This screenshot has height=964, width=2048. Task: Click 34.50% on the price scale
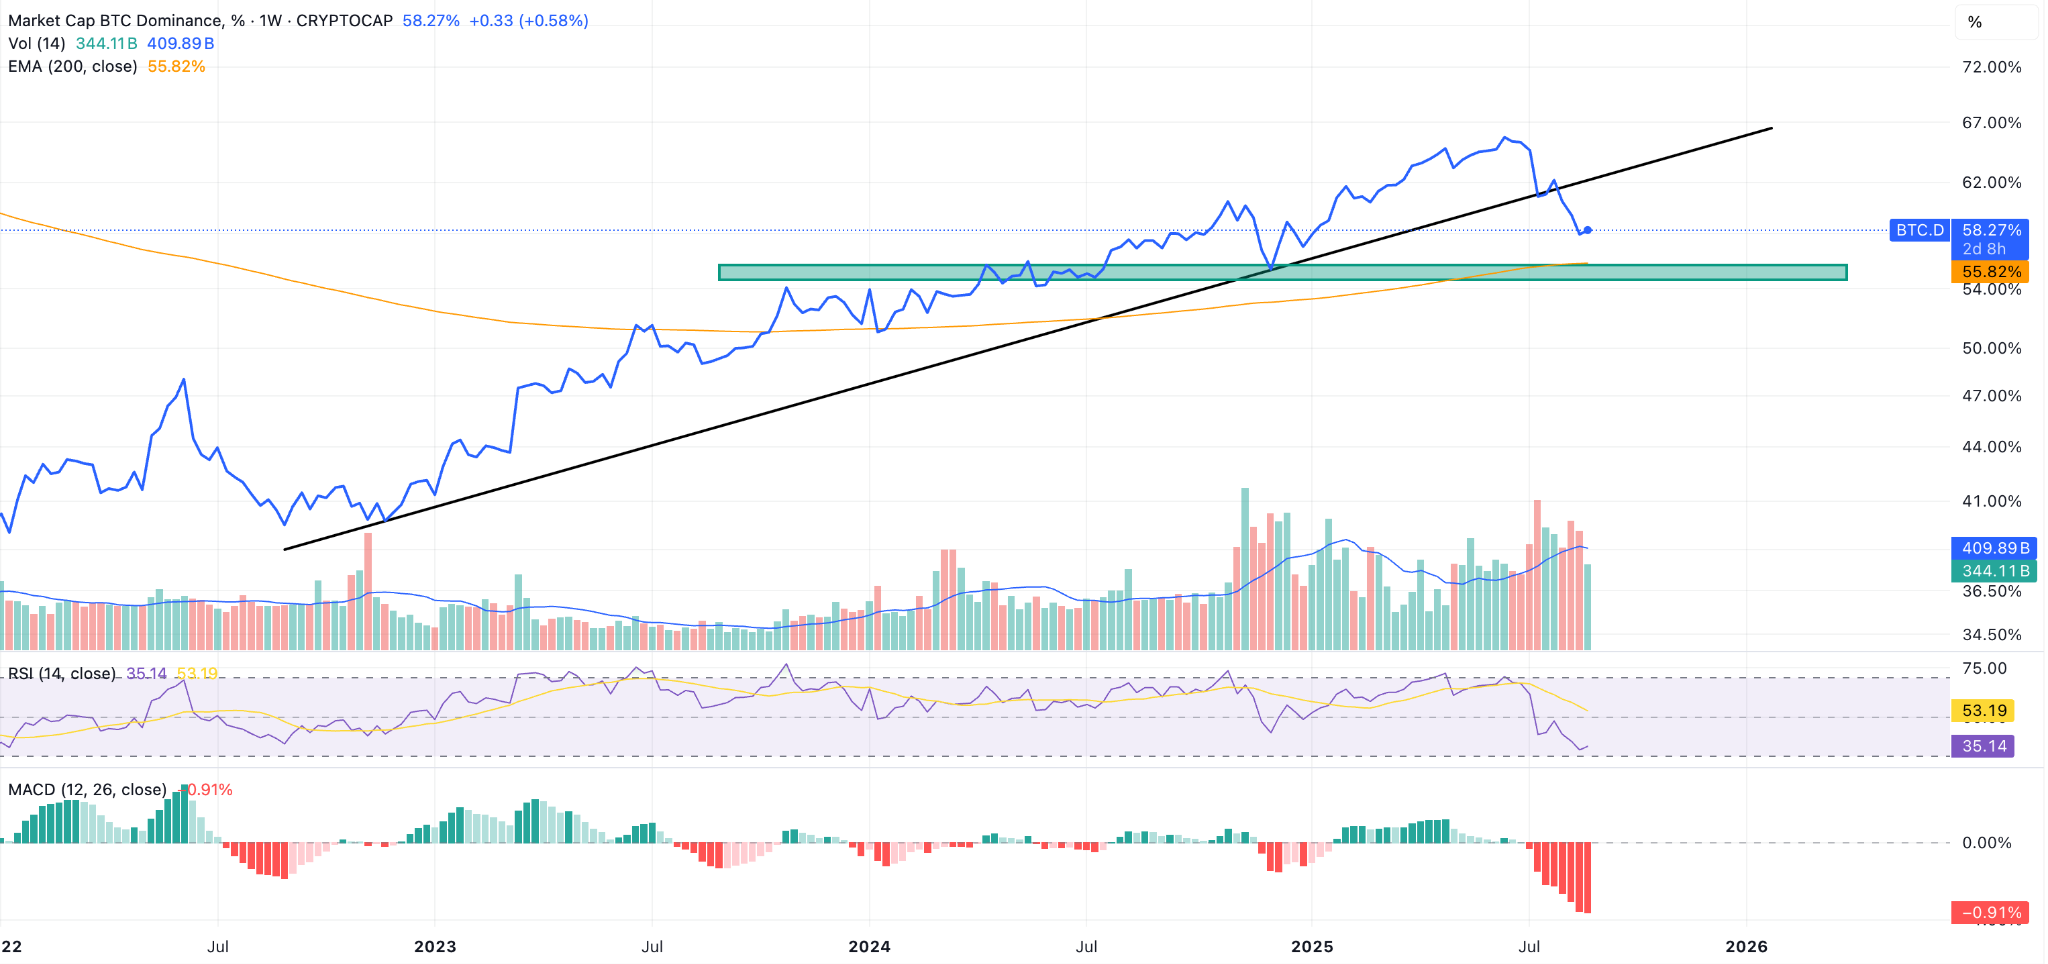pos(1991,634)
